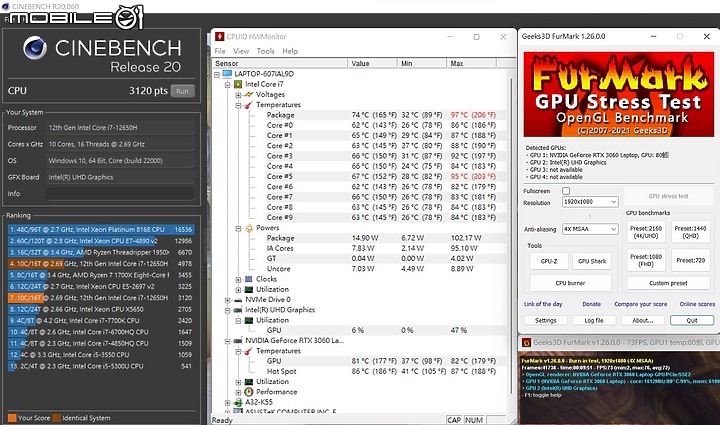
Task: Click the Preset:2160 (4K/UHD) benchmark button
Action: click(x=646, y=232)
